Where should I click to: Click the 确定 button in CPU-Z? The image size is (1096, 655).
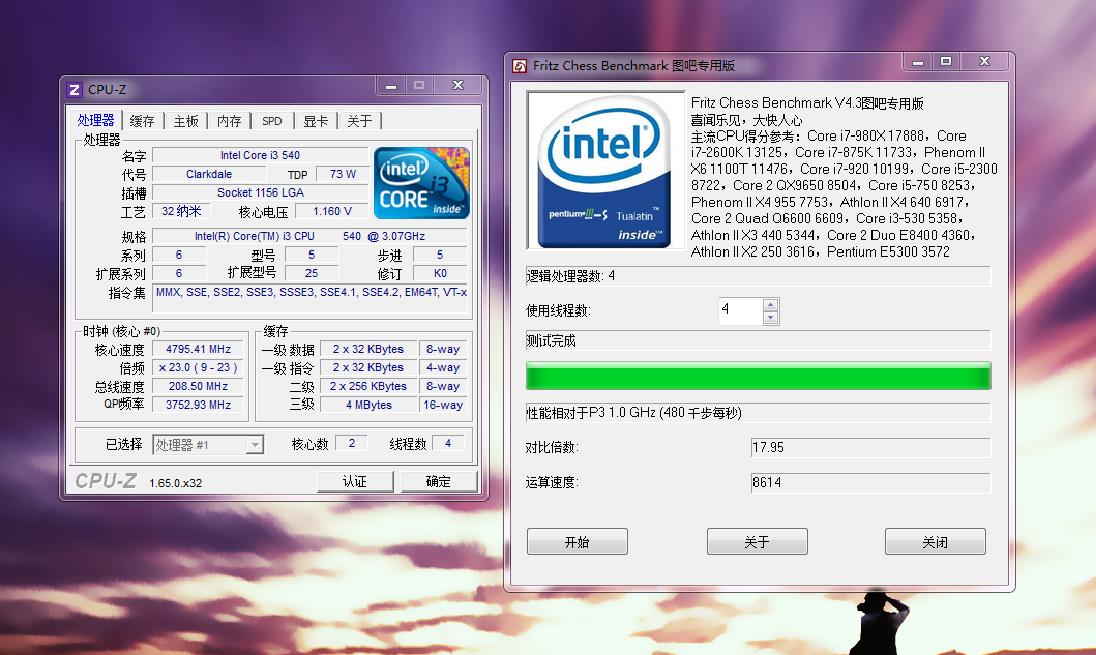click(438, 482)
